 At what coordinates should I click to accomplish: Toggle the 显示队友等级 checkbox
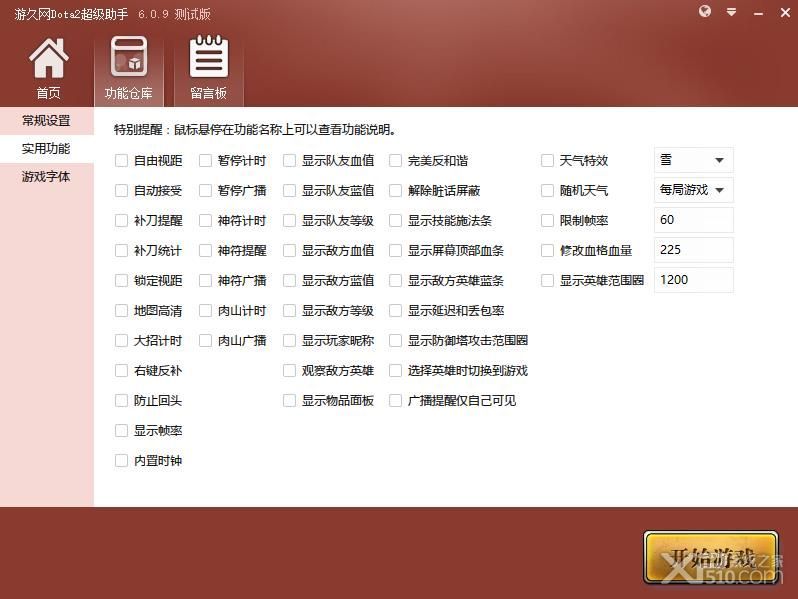click(289, 221)
